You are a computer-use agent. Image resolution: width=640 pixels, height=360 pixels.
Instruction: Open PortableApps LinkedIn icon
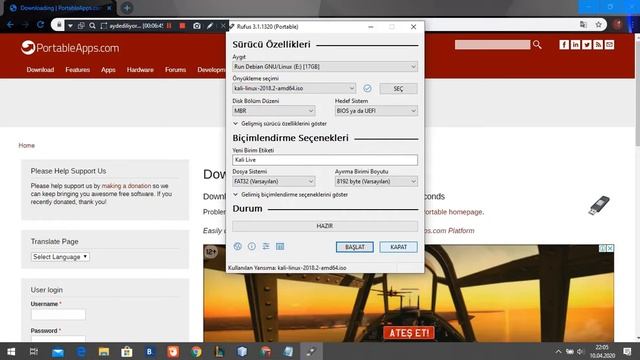(576, 44)
